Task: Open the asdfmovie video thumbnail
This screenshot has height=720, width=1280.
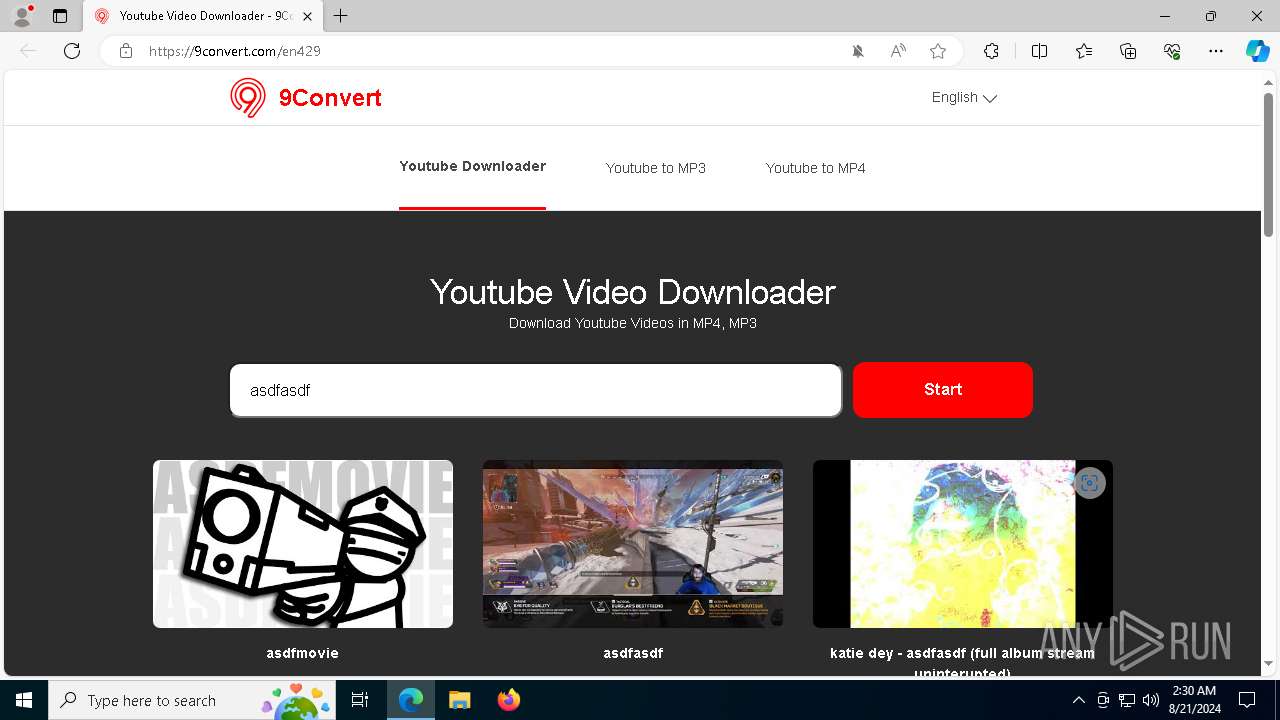Action: click(x=303, y=544)
